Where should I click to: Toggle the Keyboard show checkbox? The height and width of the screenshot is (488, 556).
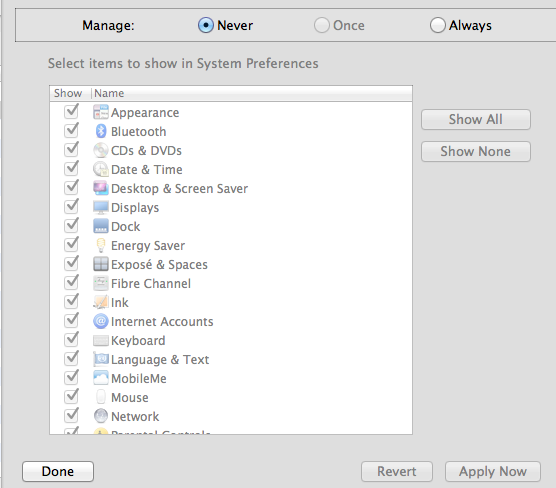tap(71, 339)
